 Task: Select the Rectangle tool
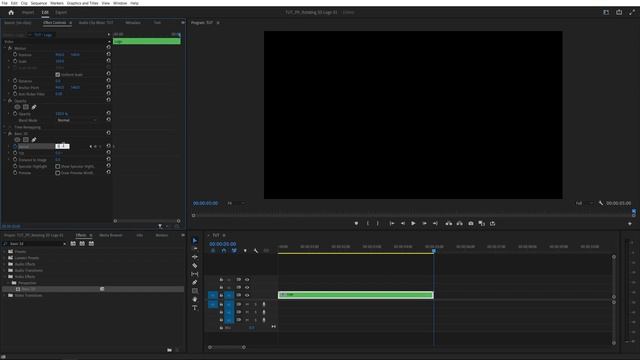[195, 291]
